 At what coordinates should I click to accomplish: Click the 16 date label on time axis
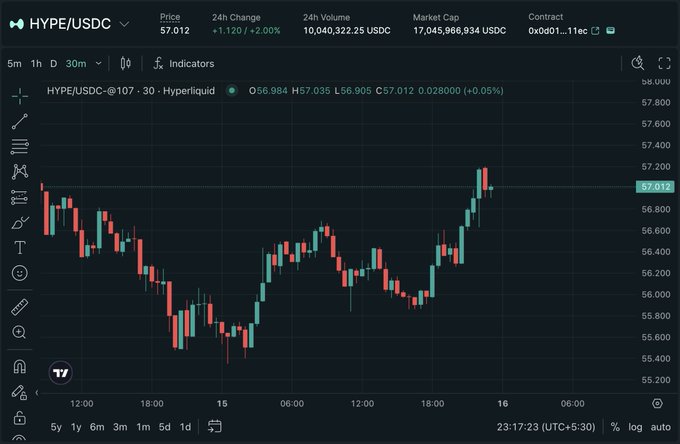pos(503,404)
